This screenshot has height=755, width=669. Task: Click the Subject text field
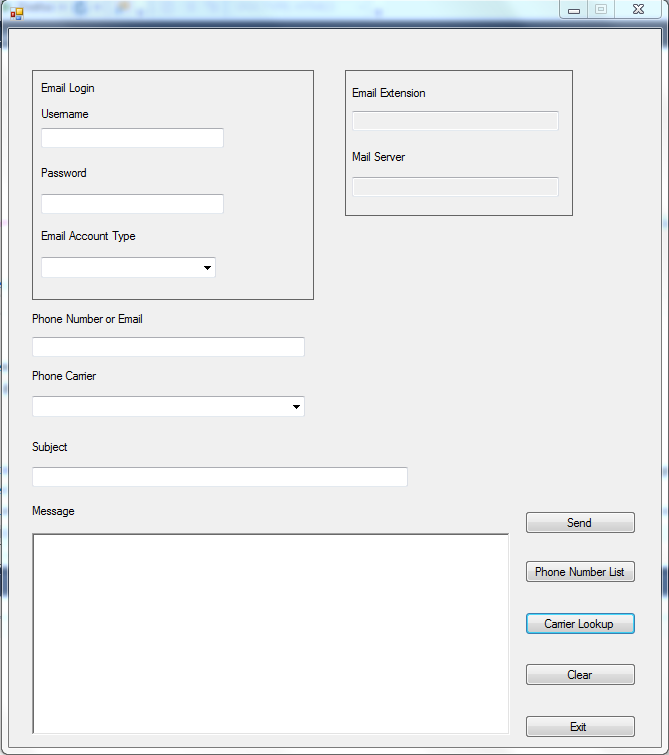220,477
